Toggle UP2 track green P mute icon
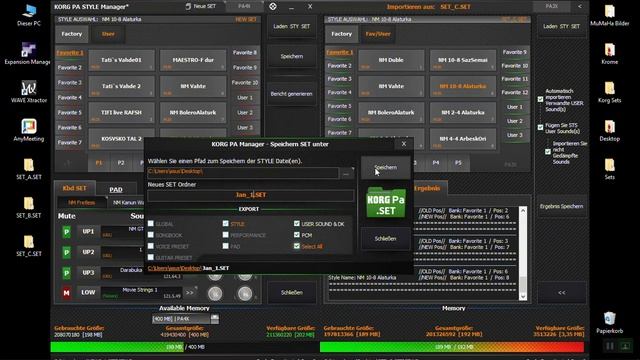This screenshot has width=640, height=360. coord(66,252)
